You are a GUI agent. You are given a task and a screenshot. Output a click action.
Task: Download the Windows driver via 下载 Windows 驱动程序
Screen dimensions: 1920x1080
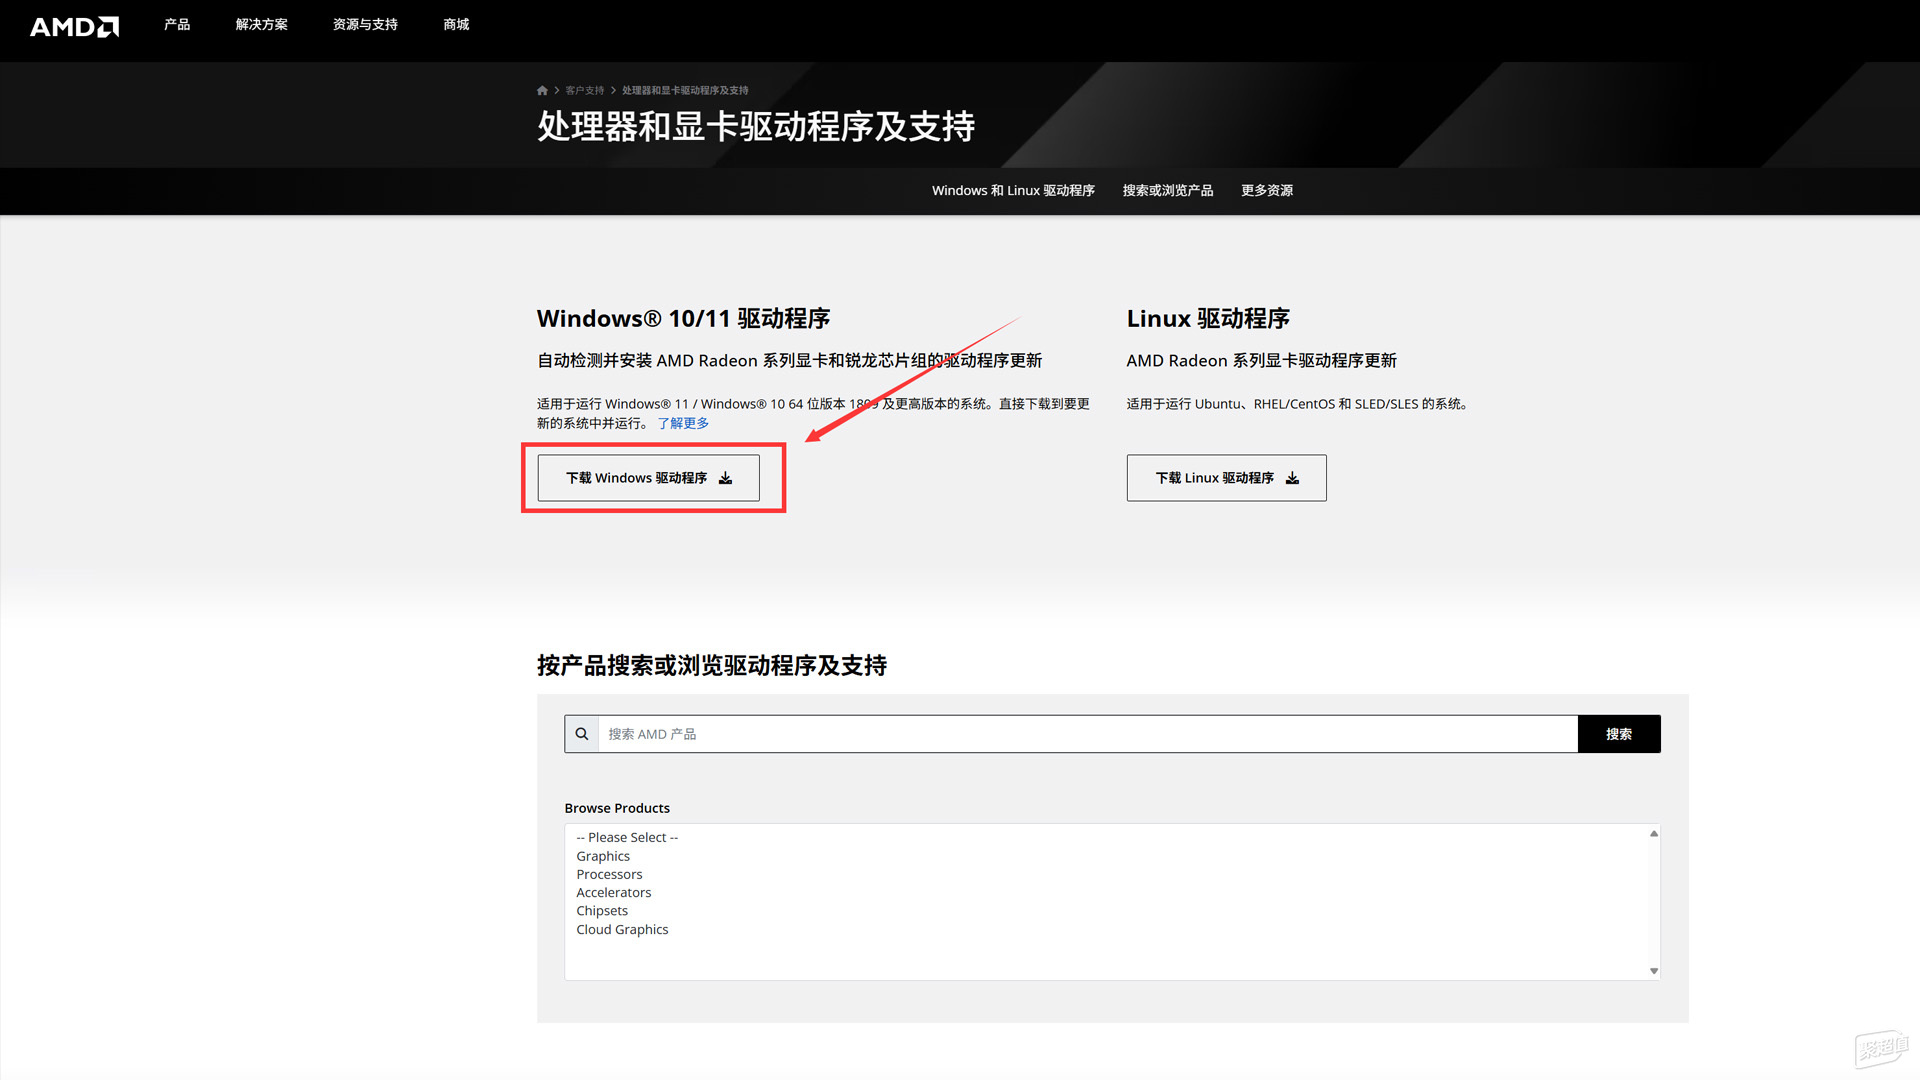pyautogui.click(x=649, y=478)
